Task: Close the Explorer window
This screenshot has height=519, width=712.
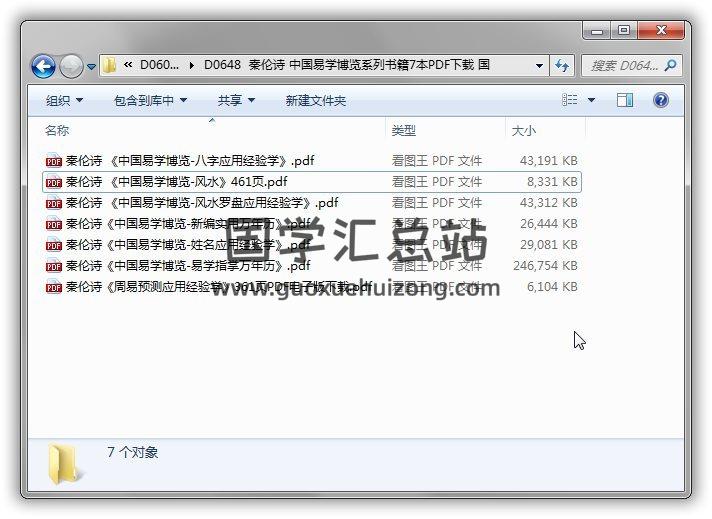Action: (661, 31)
